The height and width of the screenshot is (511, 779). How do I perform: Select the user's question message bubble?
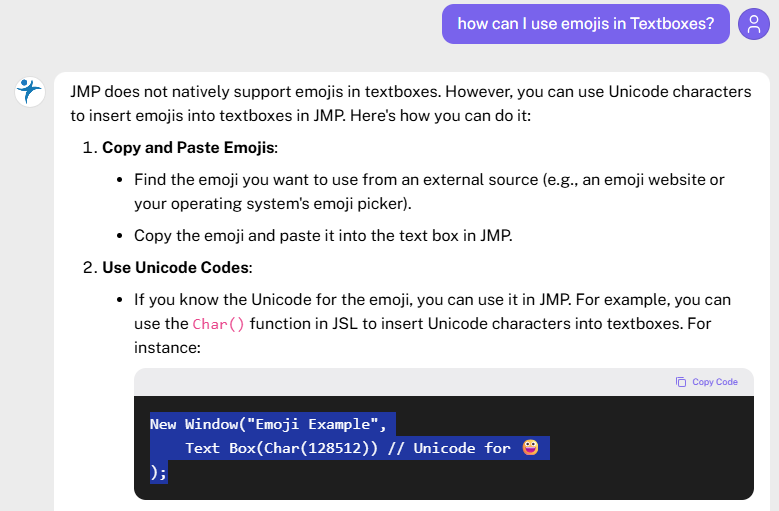tap(585, 24)
